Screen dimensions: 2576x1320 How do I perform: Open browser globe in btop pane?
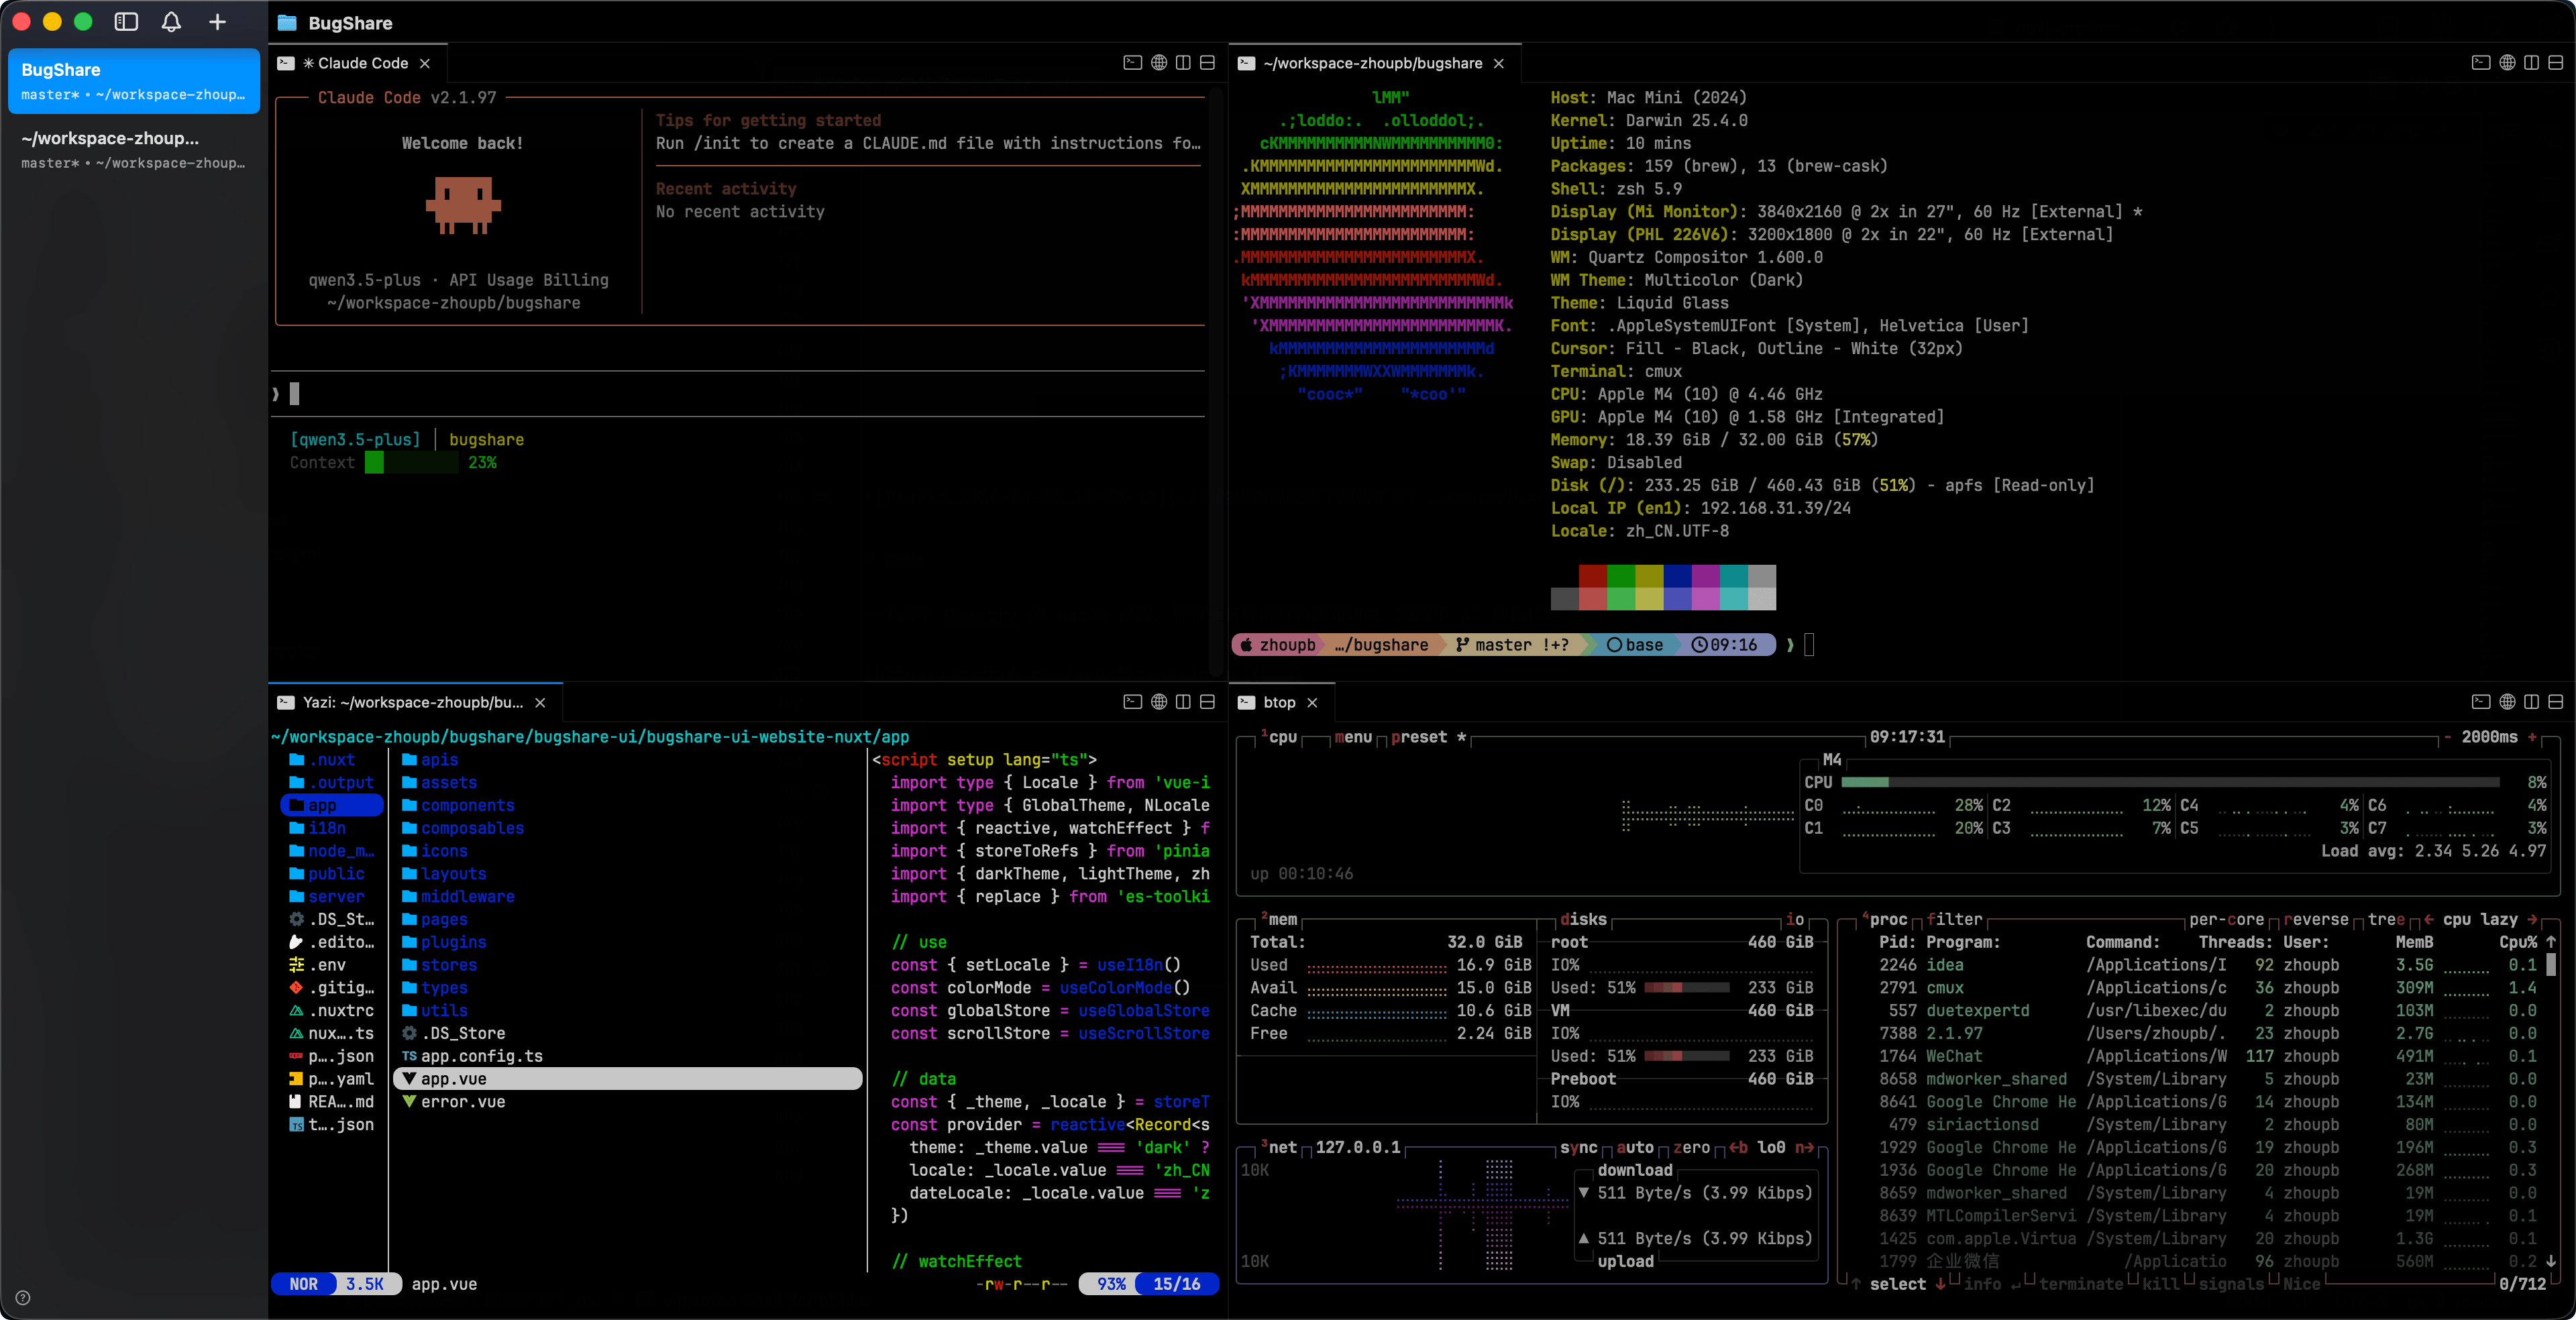point(2507,702)
